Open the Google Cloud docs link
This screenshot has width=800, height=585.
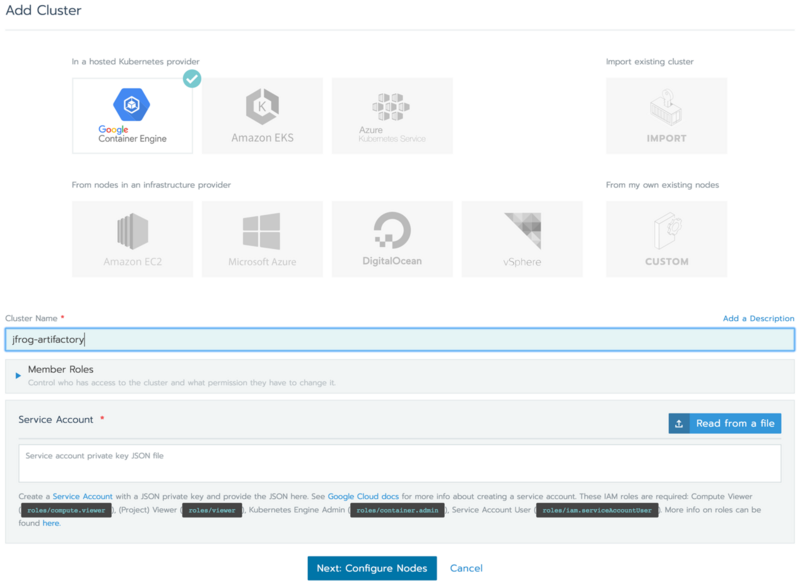[x=363, y=496]
